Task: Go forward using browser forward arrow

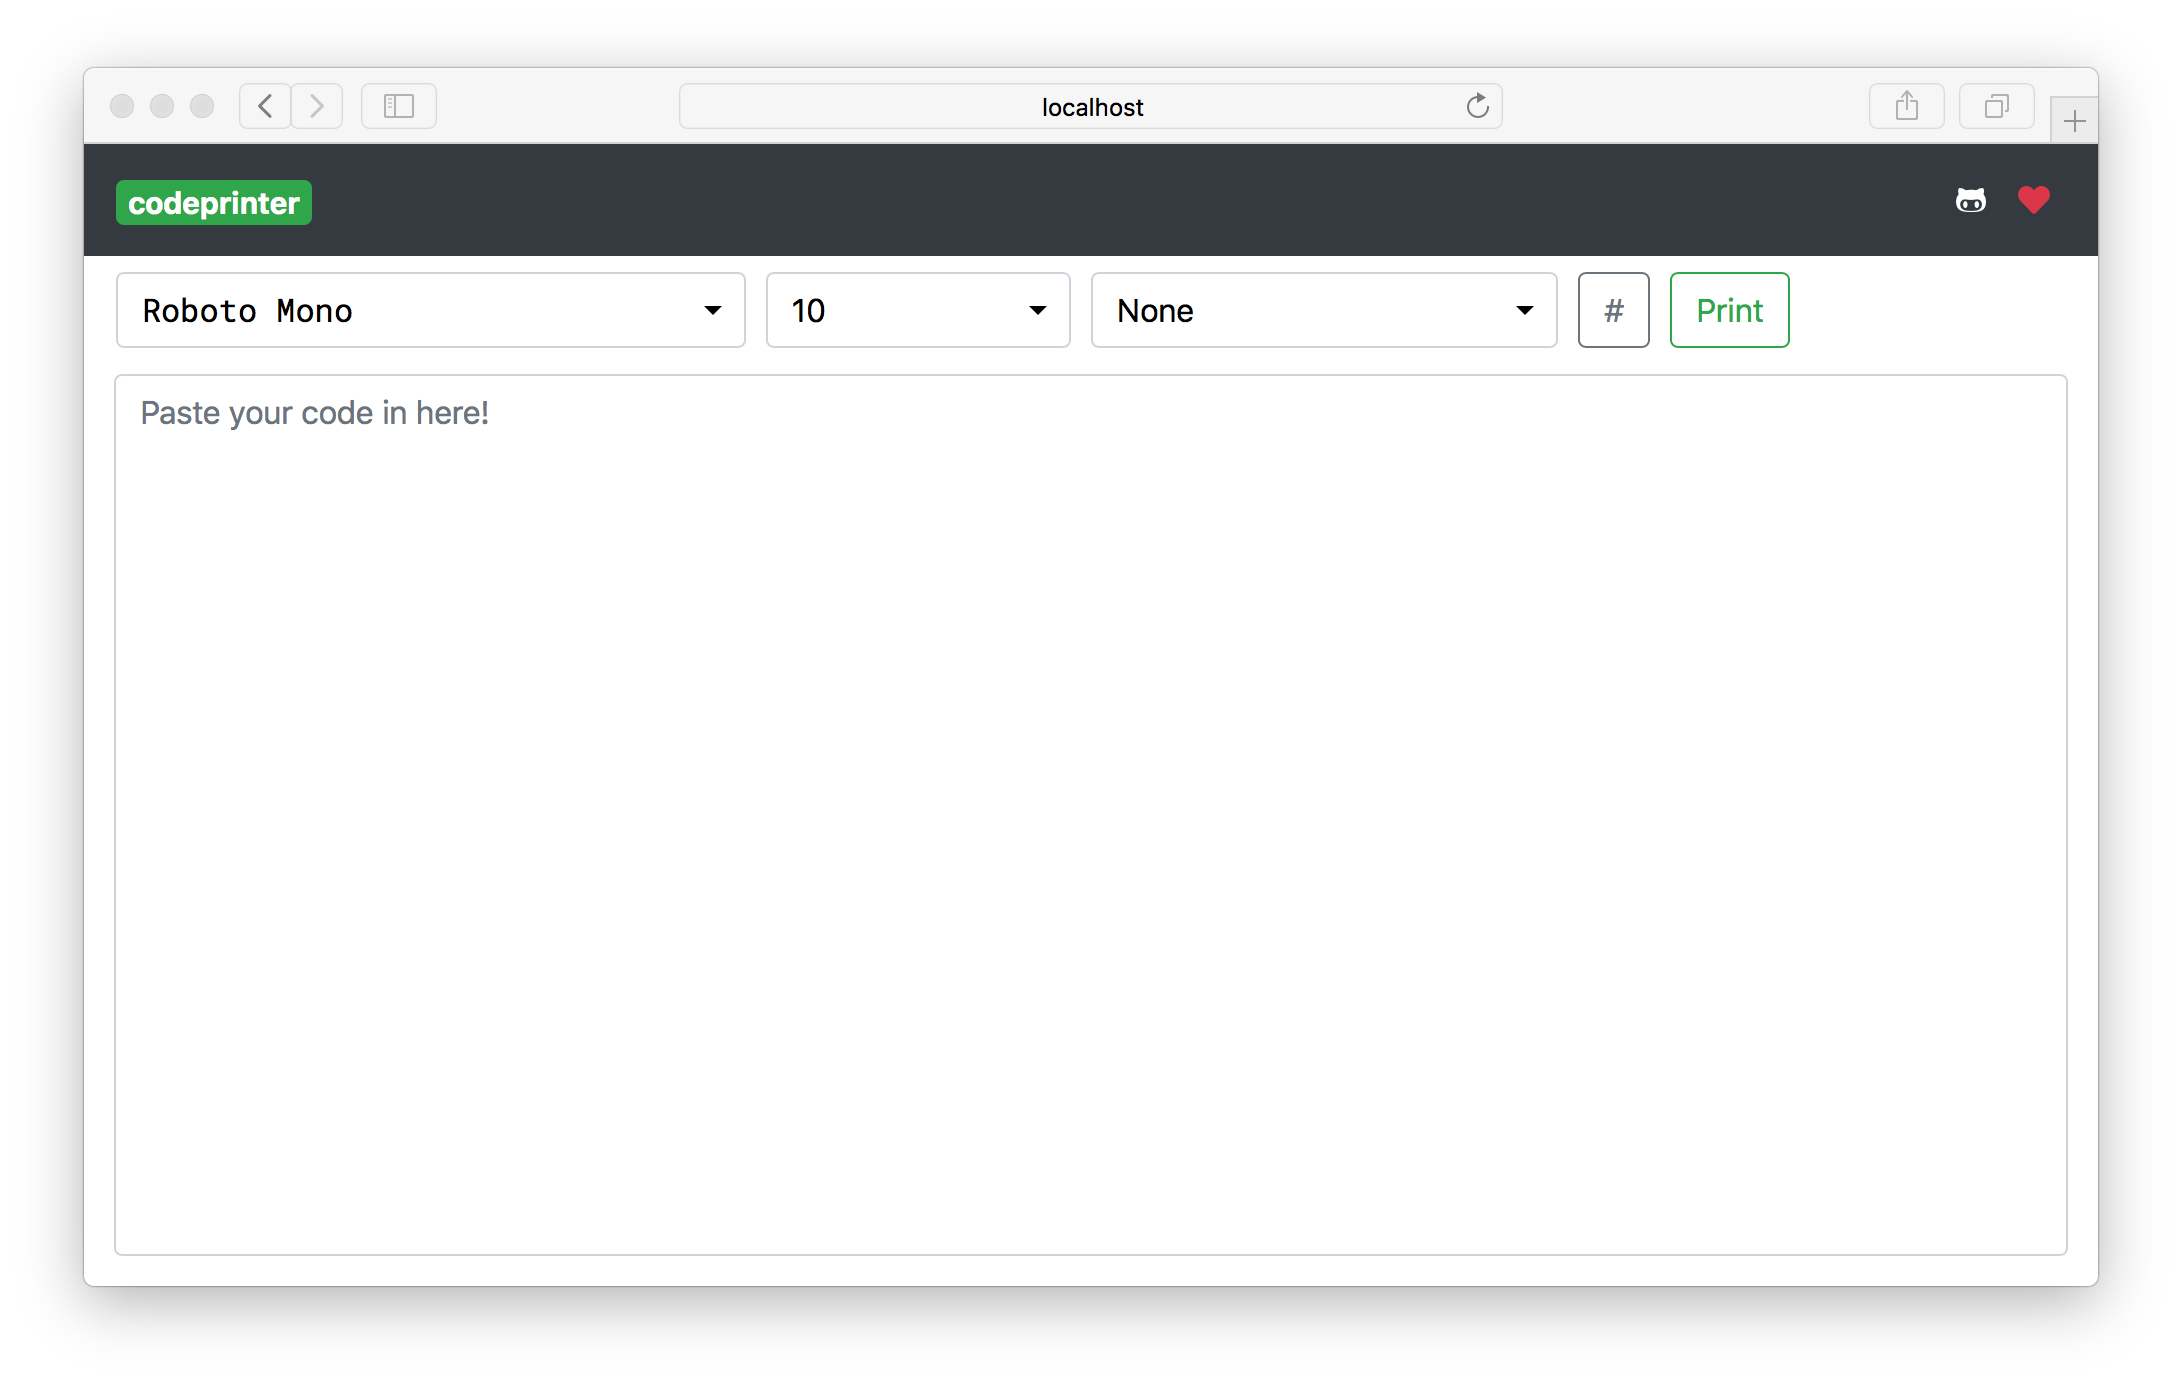Action: pyautogui.click(x=317, y=106)
